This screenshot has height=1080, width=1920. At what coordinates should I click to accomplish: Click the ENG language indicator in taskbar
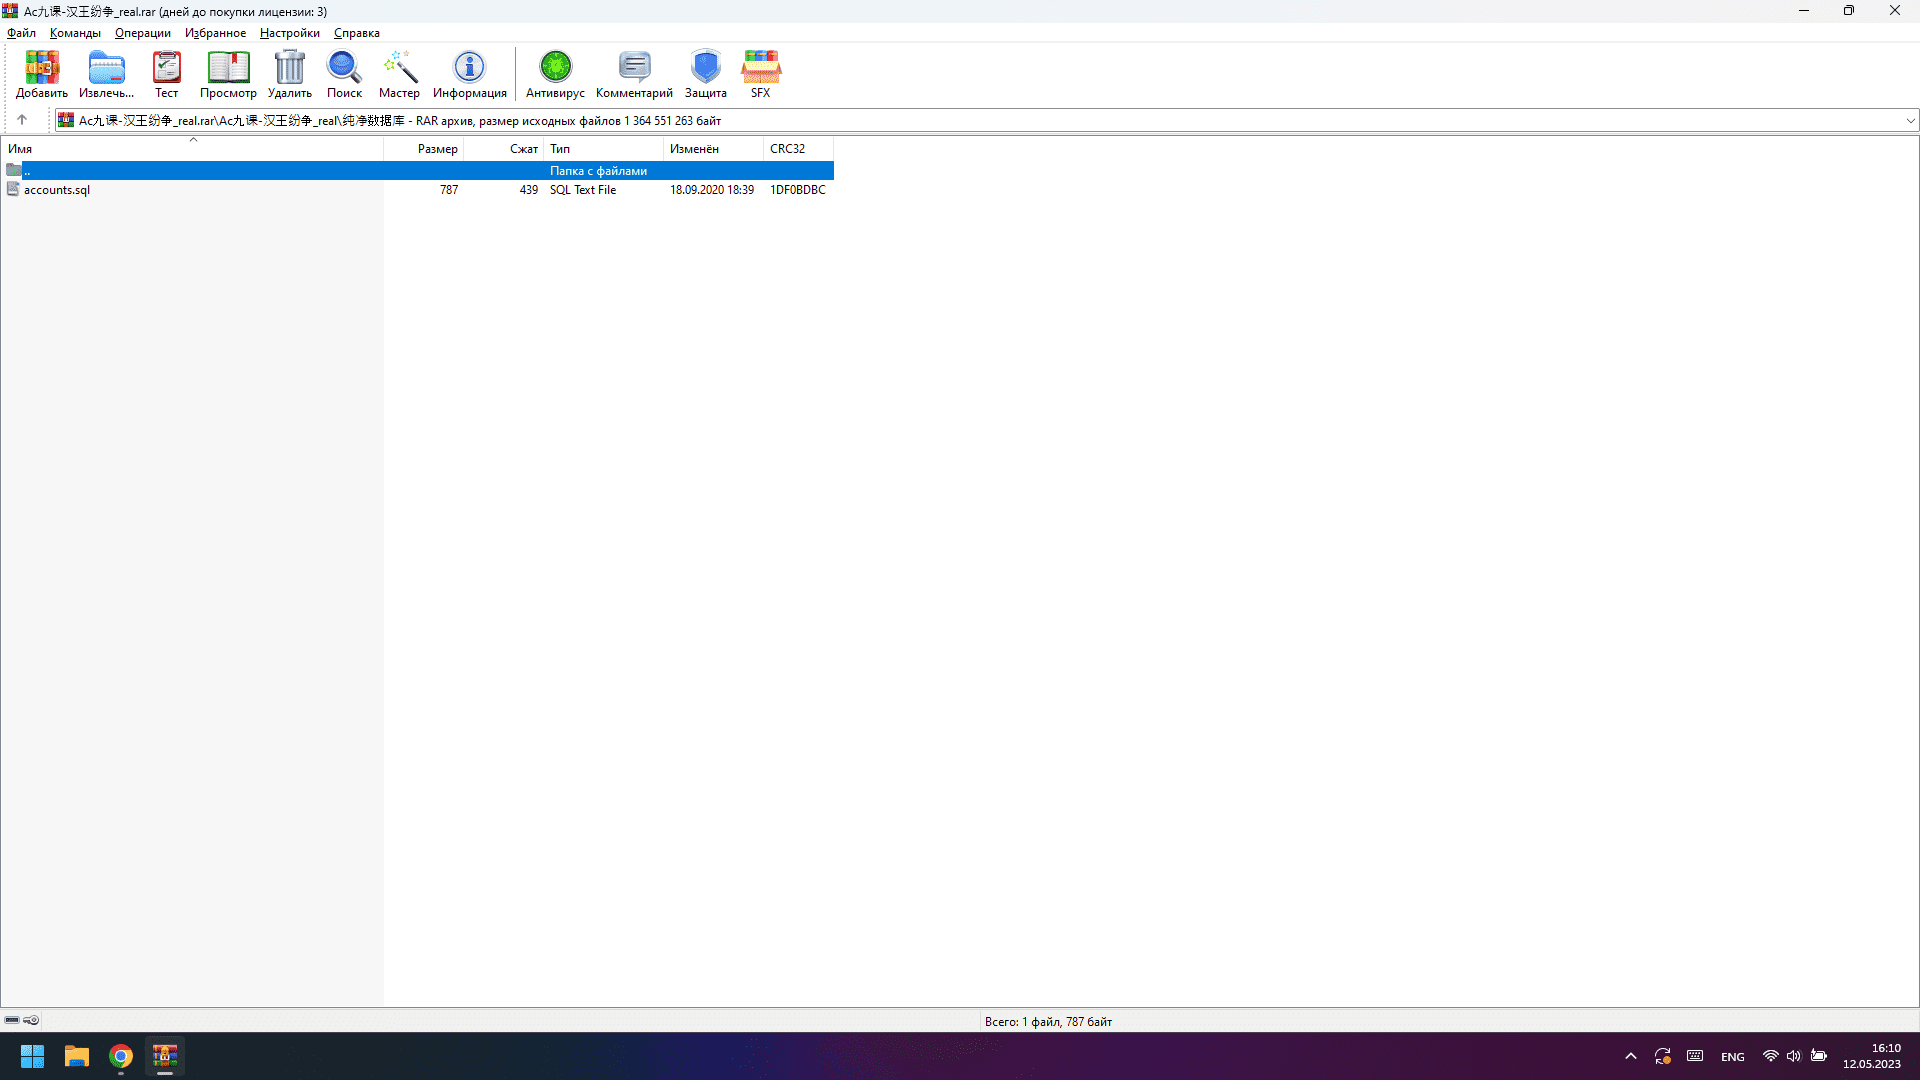[1733, 1056]
